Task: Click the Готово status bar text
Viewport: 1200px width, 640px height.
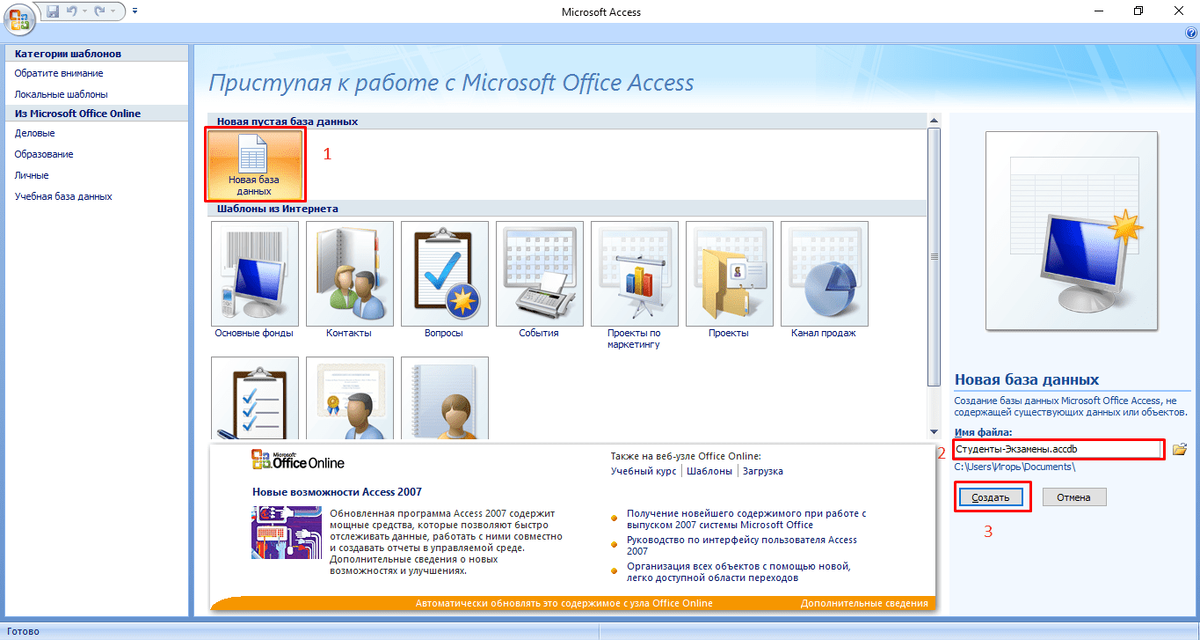Action: [x=21, y=632]
